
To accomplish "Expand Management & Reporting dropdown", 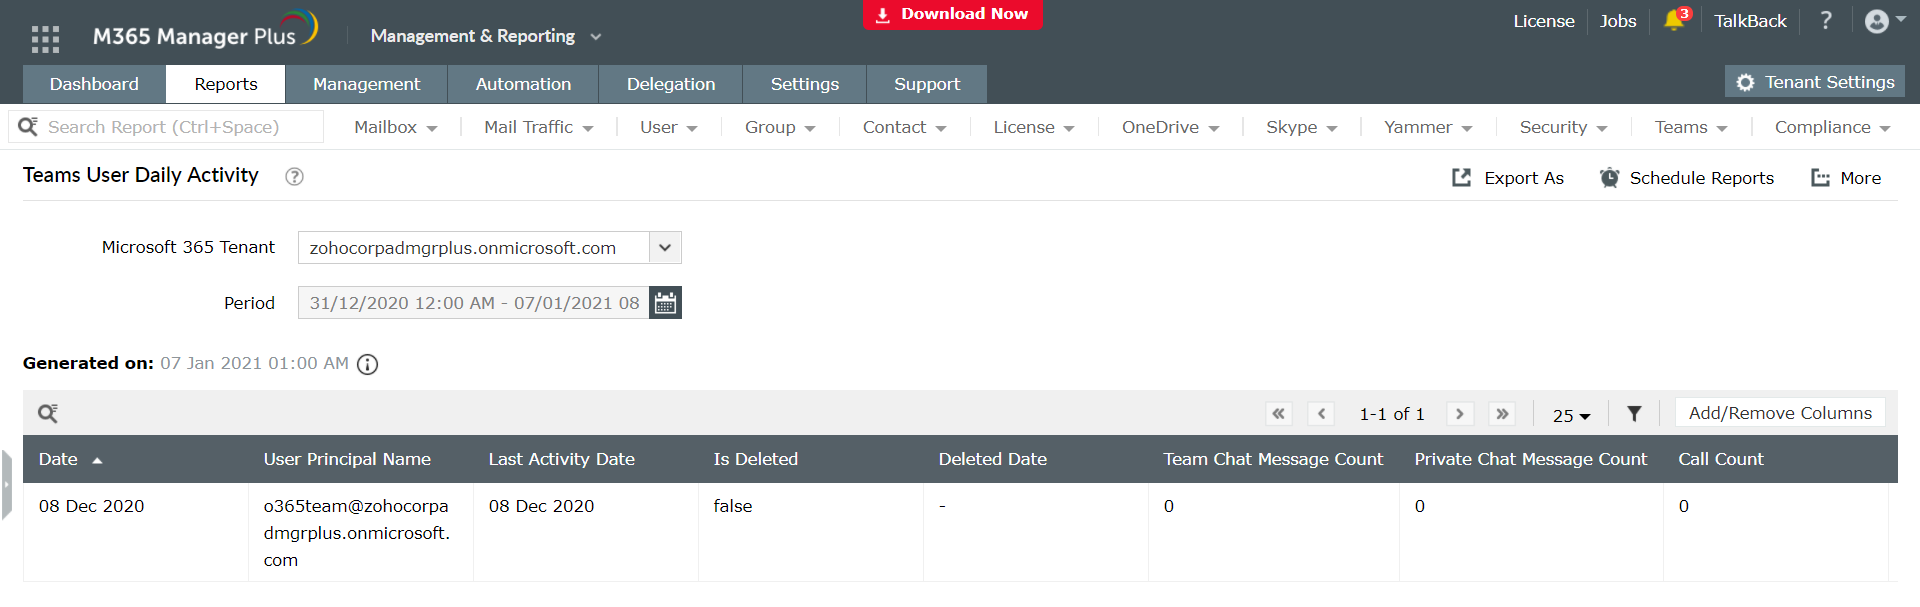I will click(x=485, y=36).
